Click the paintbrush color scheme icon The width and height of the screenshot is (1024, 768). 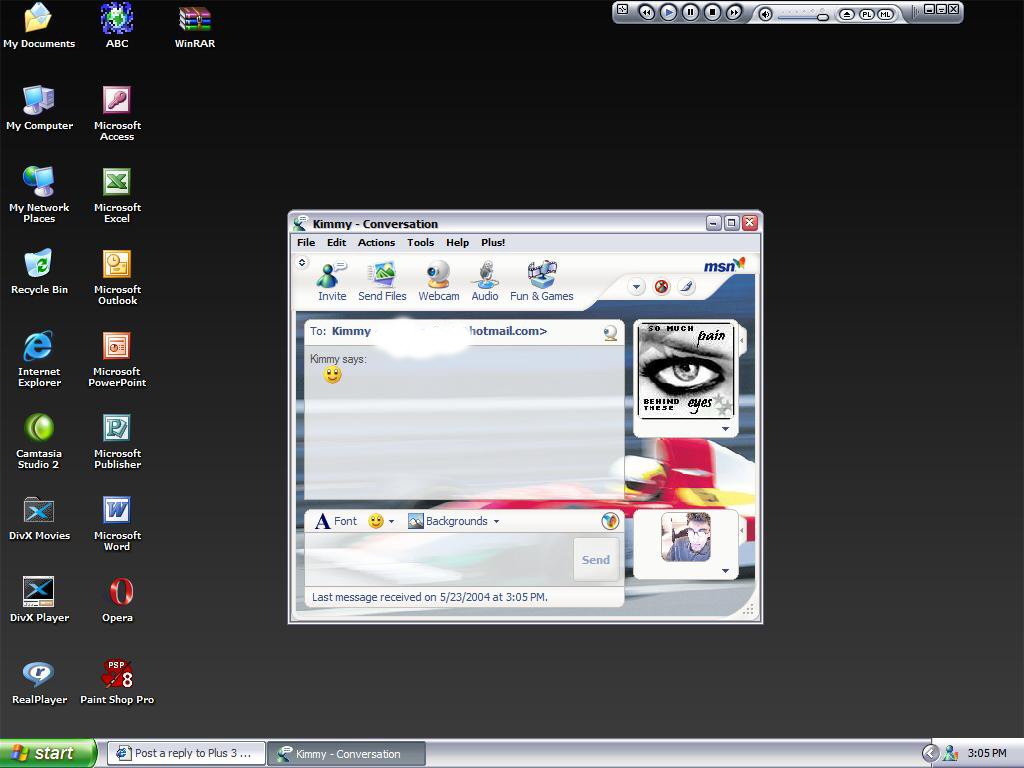point(686,287)
